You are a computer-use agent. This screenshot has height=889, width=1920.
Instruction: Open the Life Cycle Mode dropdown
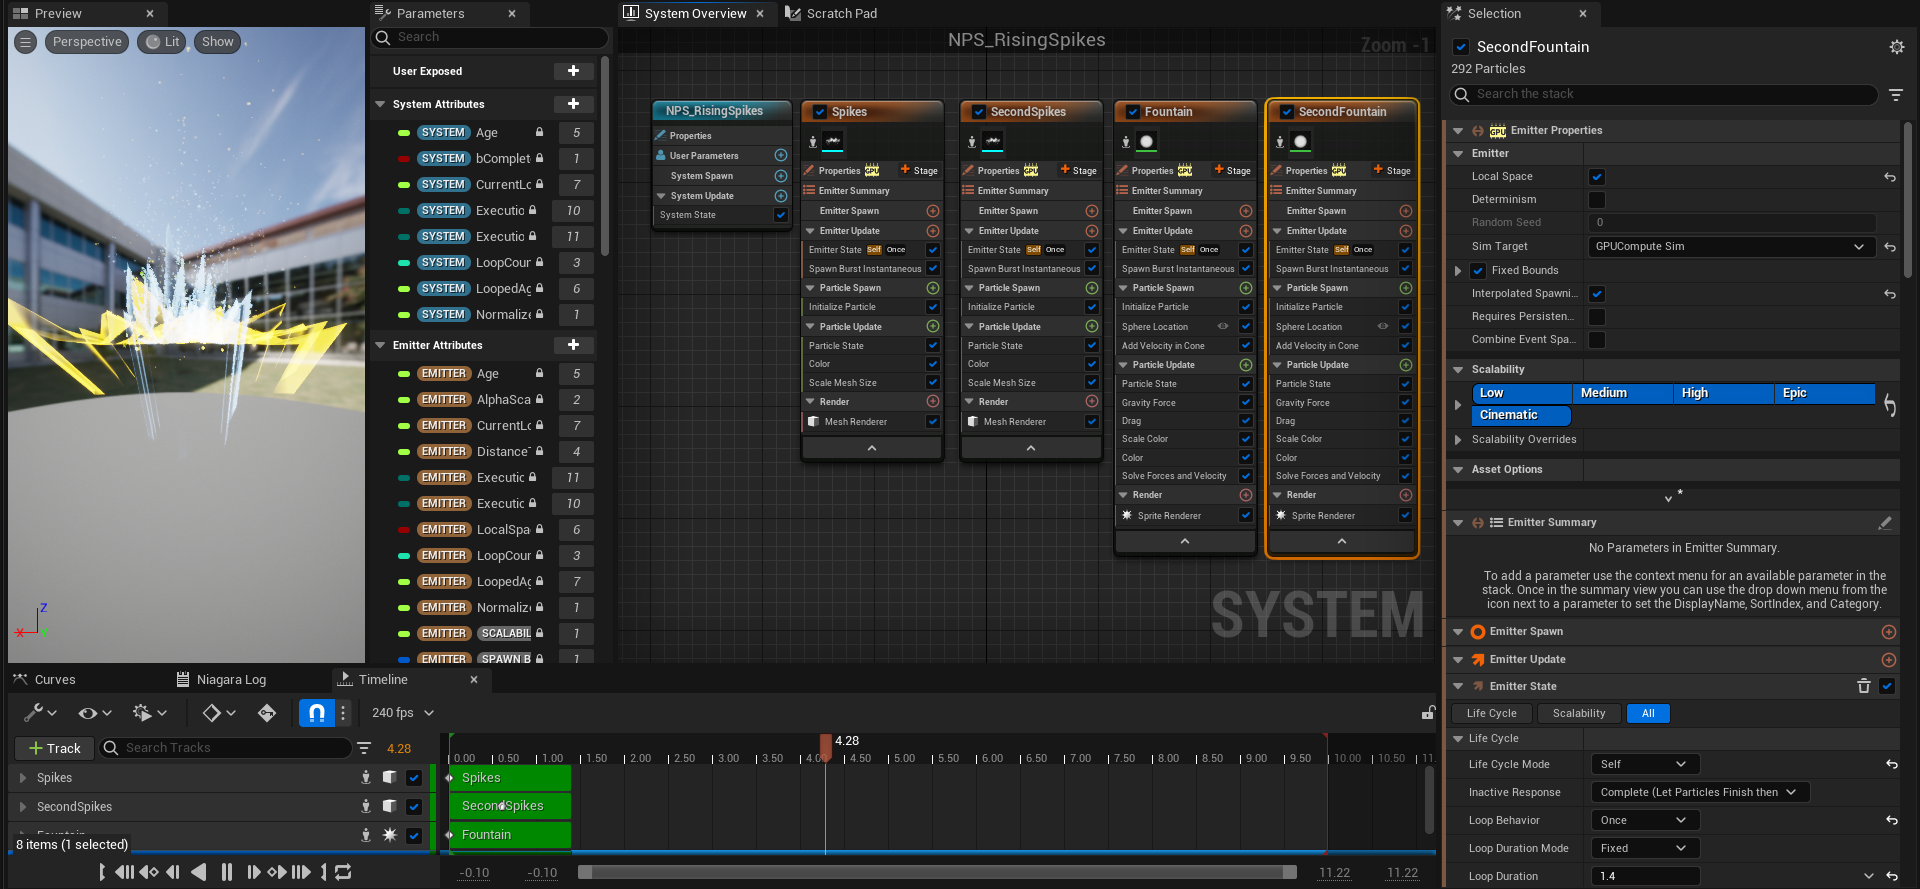coord(1644,764)
